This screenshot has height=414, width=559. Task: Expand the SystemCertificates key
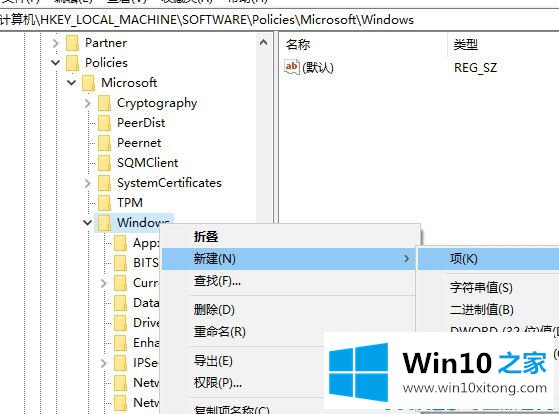tap(88, 183)
